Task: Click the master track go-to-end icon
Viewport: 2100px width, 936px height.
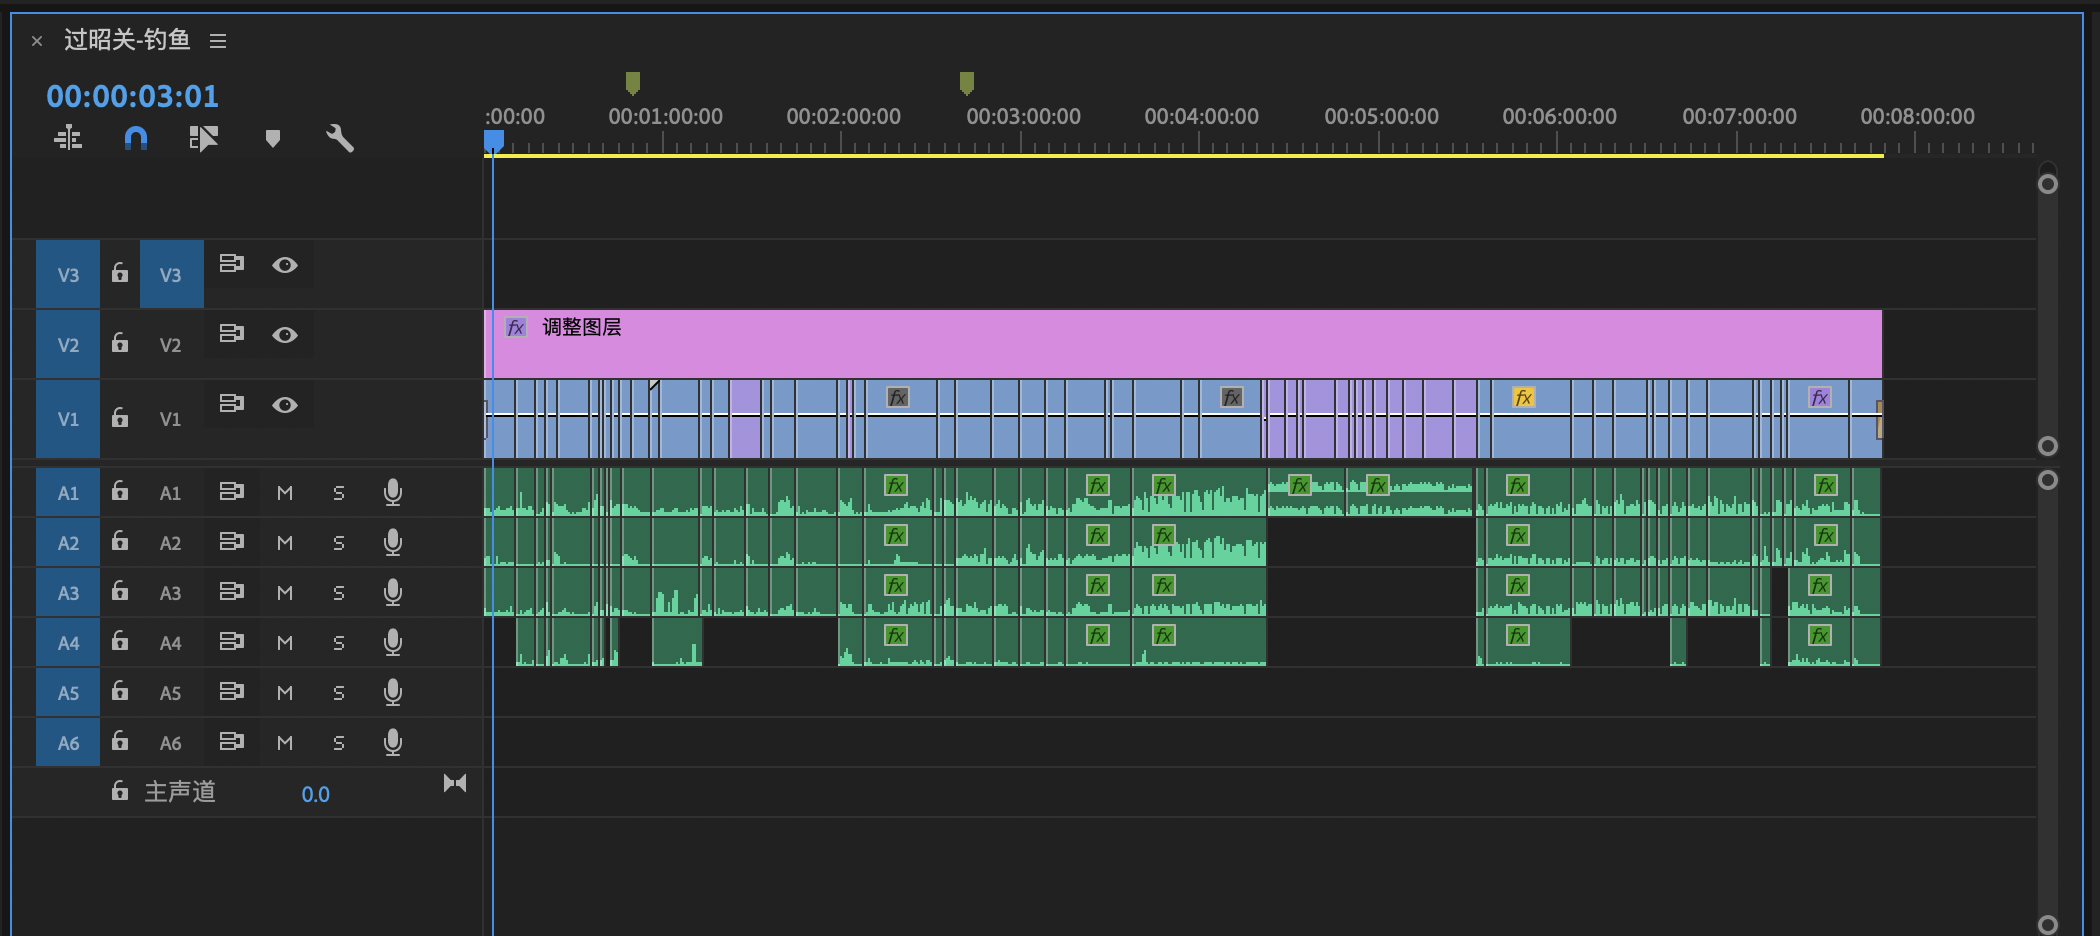Action: click(x=455, y=783)
